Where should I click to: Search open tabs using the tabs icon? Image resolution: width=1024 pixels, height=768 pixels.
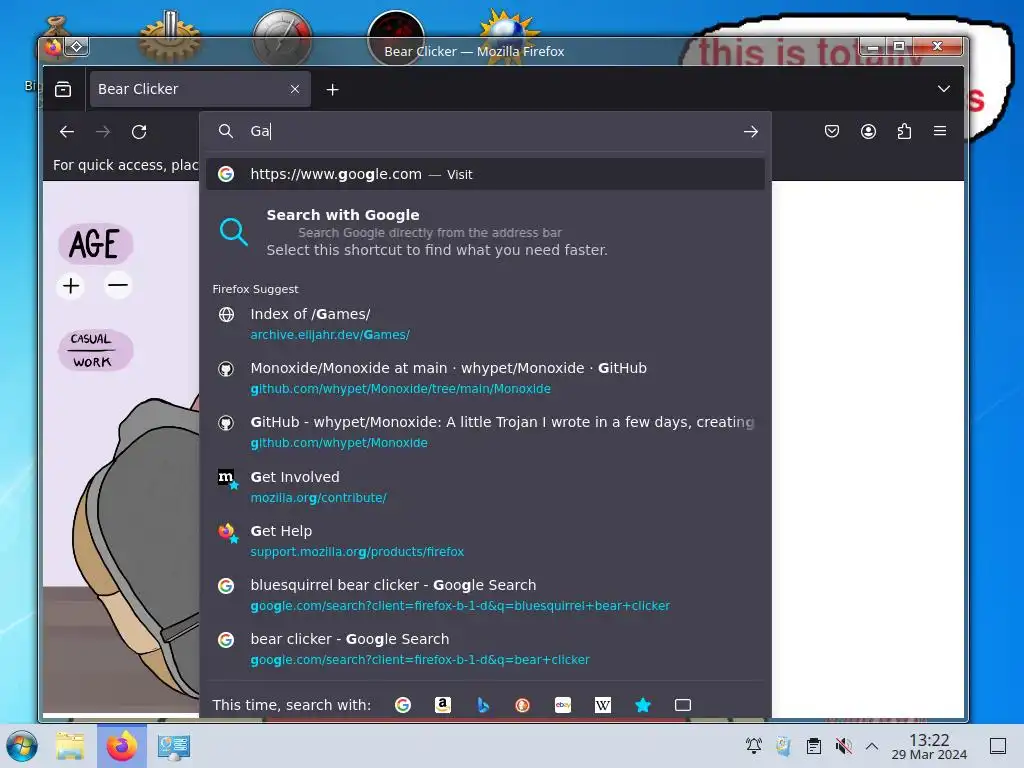coord(682,705)
